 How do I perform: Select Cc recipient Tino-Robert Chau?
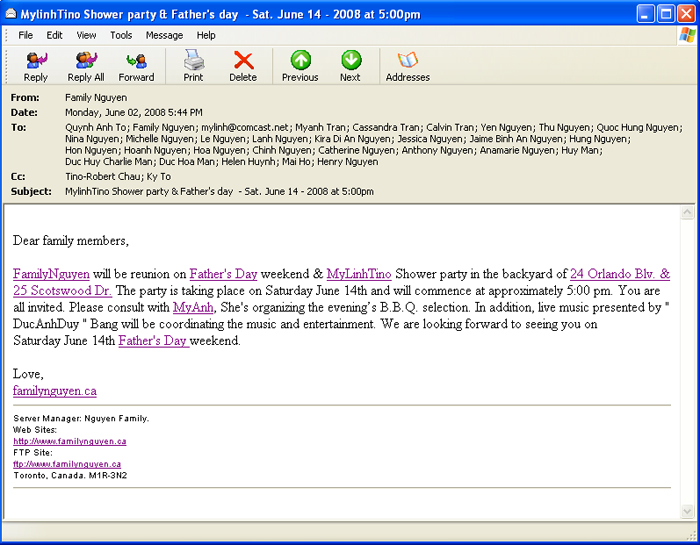(x=102, y=177)
